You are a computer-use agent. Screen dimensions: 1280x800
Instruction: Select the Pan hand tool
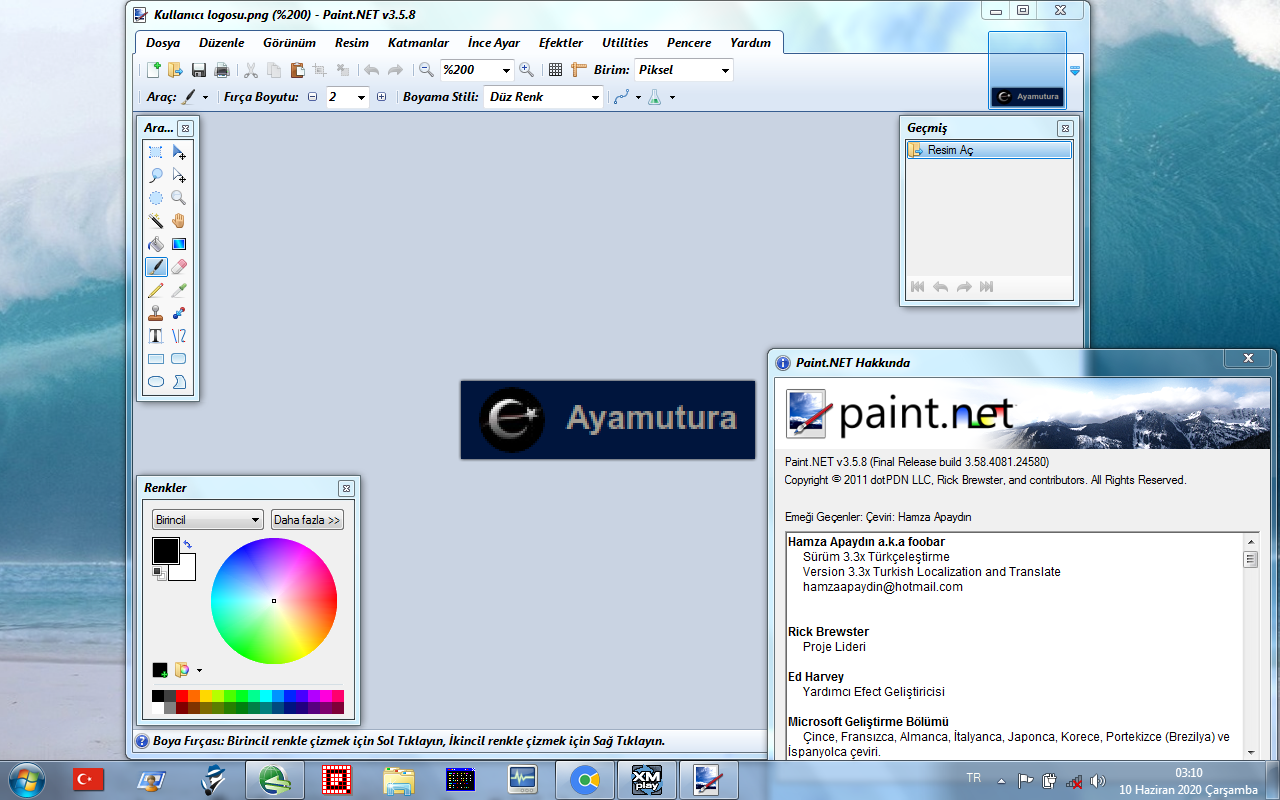point(179,221)
